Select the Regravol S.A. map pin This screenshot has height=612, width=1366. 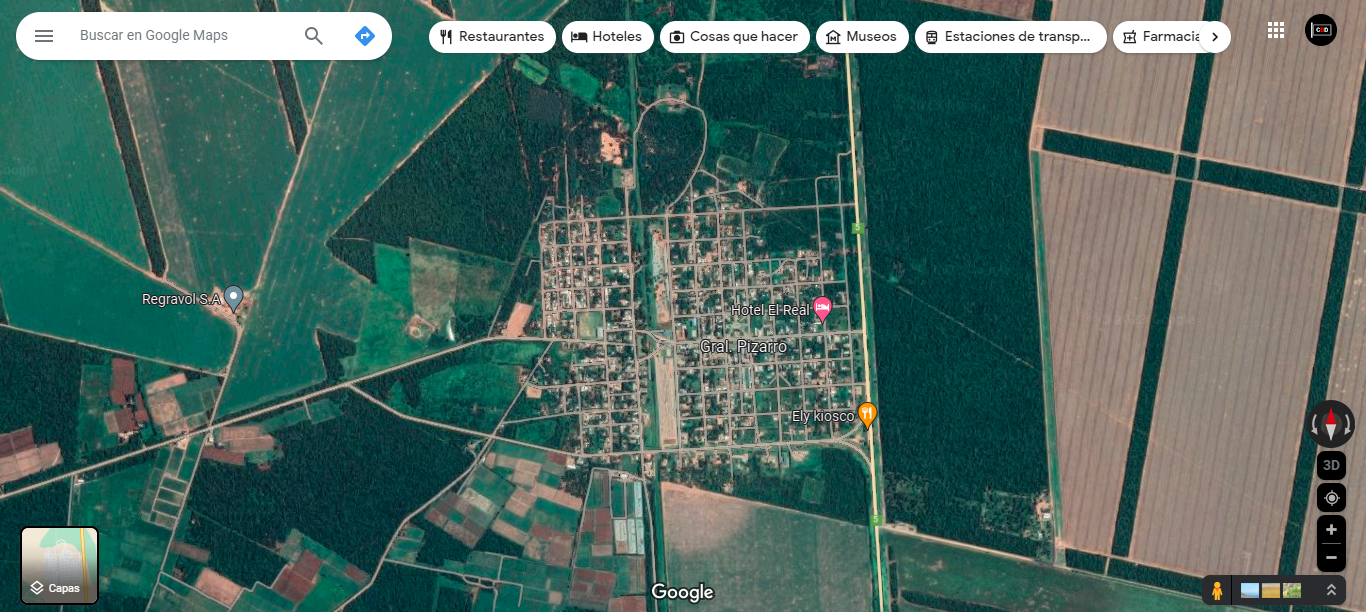[233, 297]
